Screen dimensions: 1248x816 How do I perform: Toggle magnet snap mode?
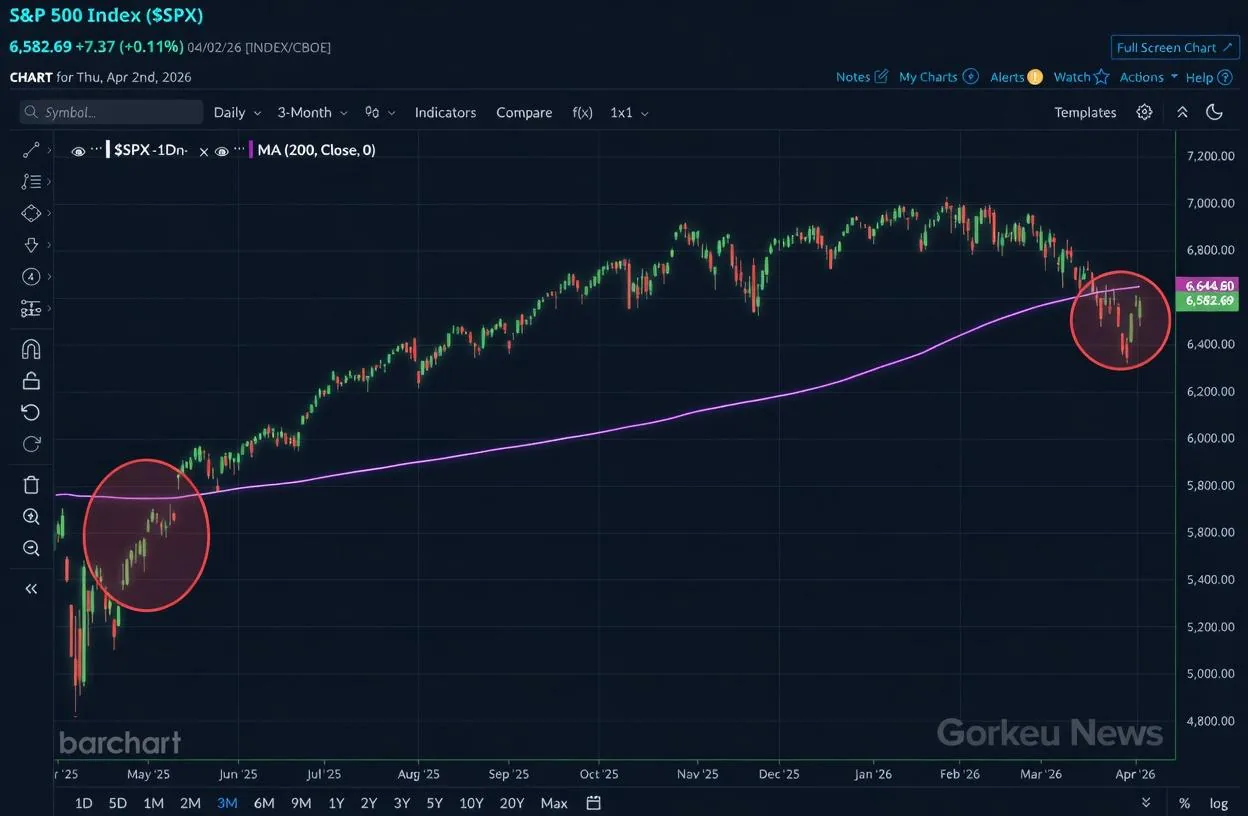31,349
